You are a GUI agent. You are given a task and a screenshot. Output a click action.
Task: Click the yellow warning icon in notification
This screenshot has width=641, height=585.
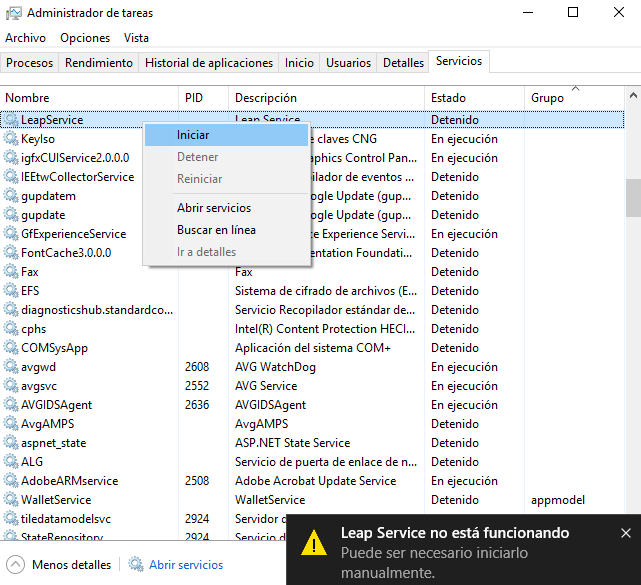[314, 543]
